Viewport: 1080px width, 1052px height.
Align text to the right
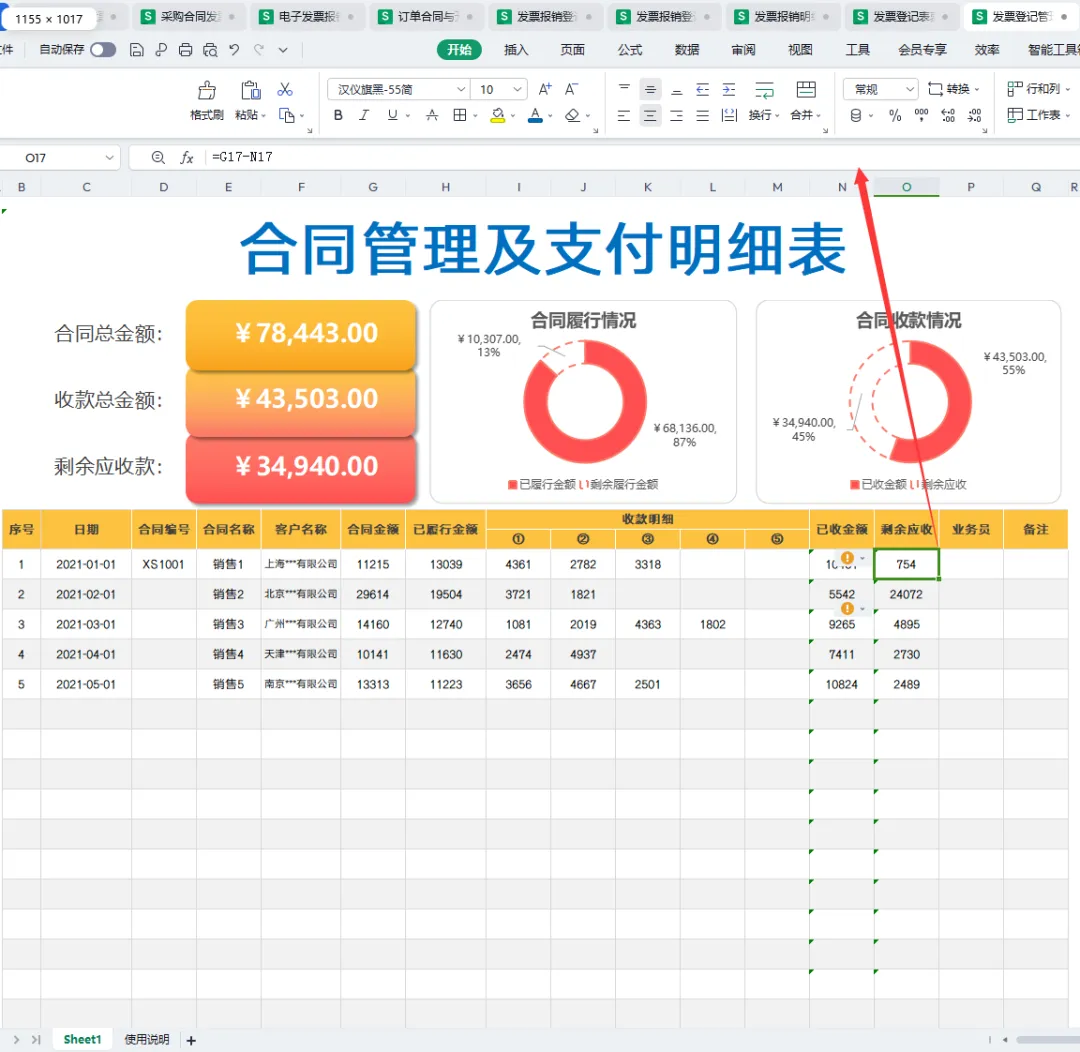tap(676, 115)
